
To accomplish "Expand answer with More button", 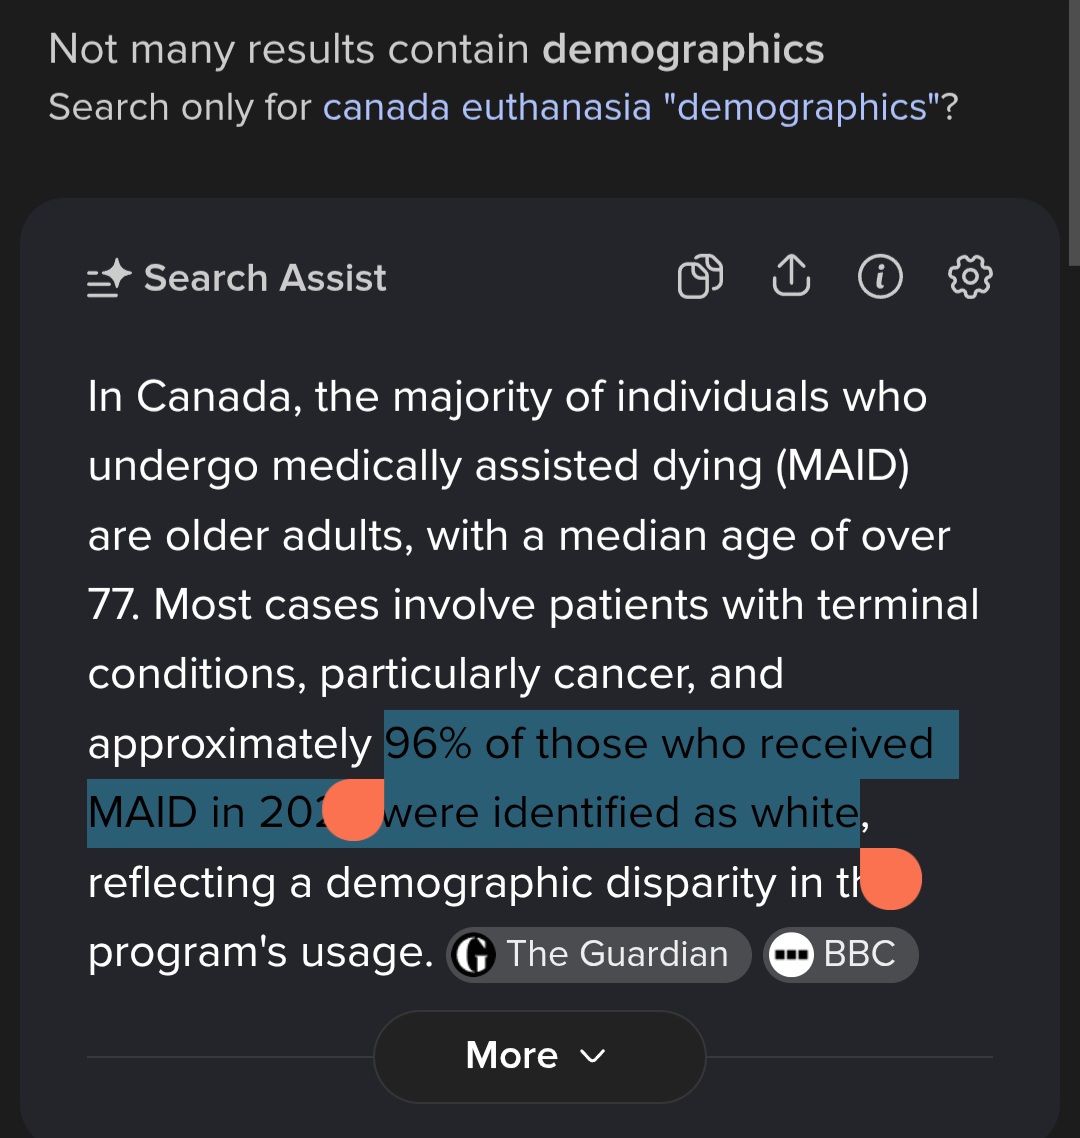I will [x=539, y=1056].
